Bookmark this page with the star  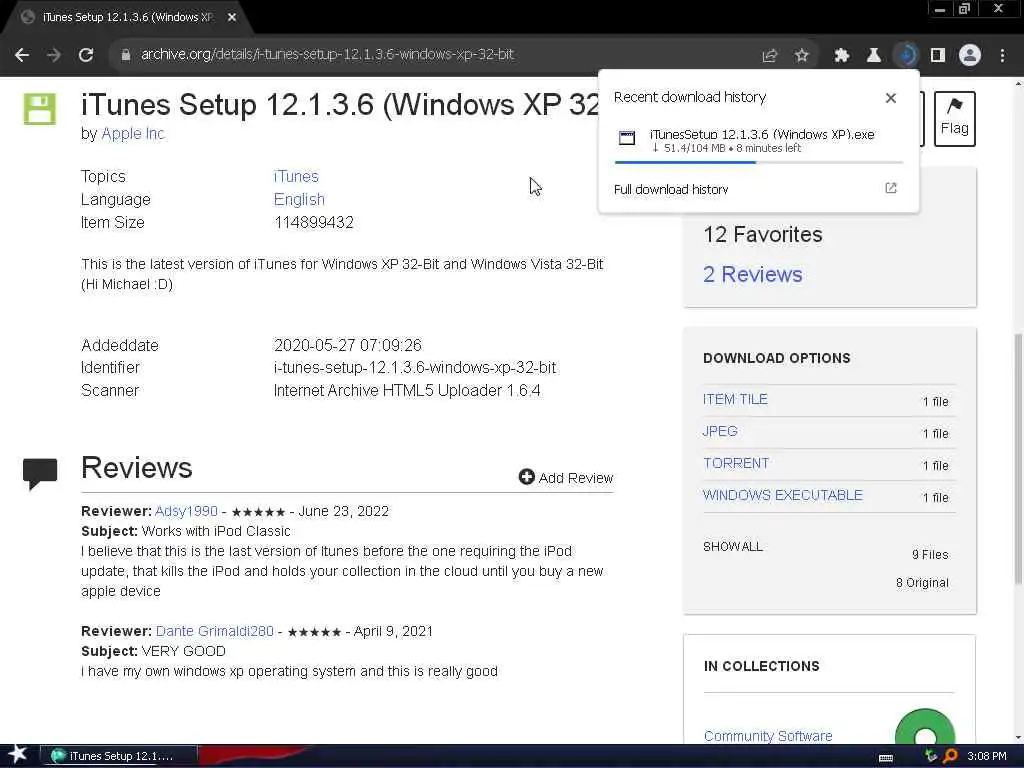[x=802, y=56]
